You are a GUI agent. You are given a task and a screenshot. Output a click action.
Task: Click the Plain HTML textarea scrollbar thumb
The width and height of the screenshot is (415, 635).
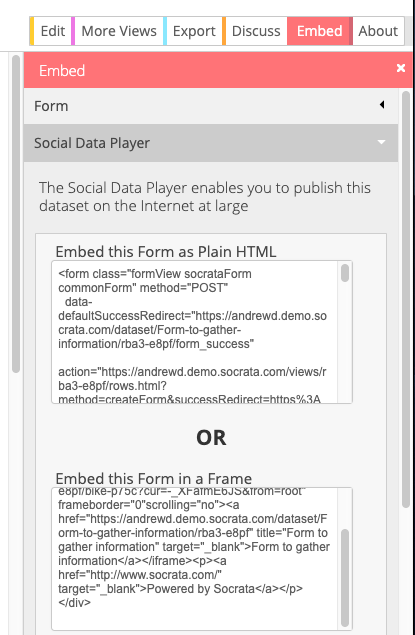[x=345, y=273]
